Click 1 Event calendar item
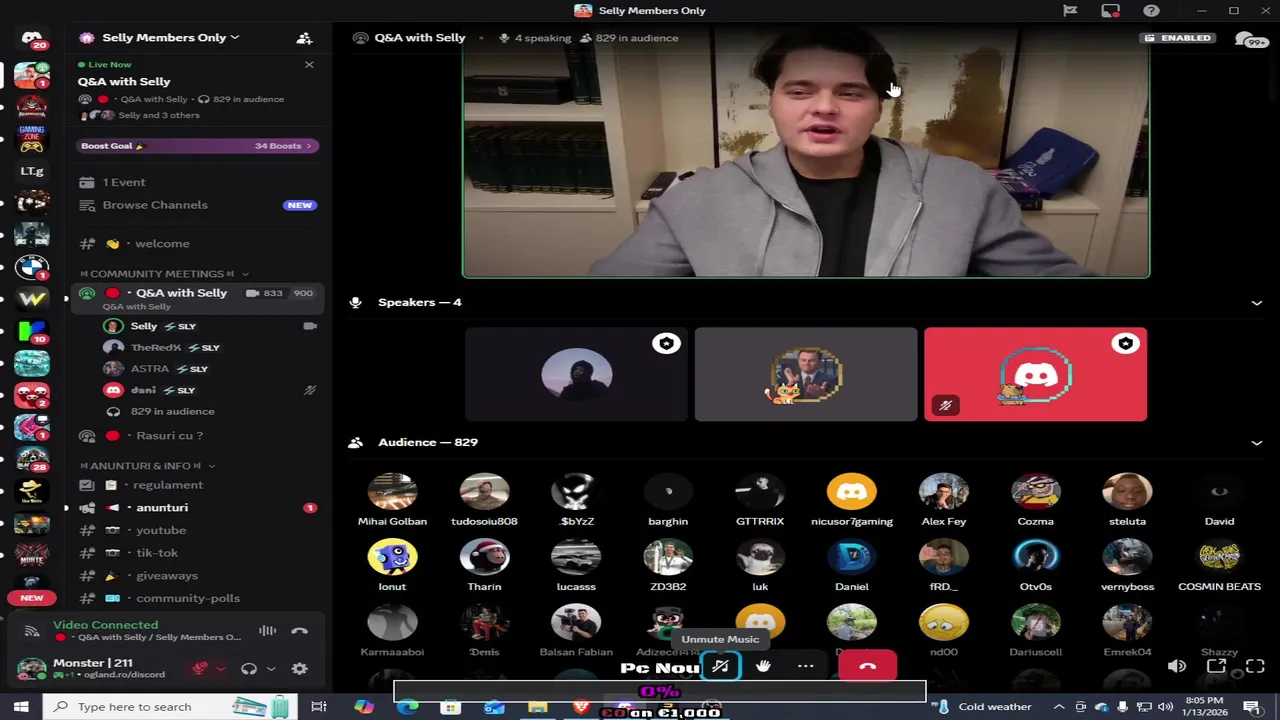This screenshot has width=1280, height=720. click(125, 182)
